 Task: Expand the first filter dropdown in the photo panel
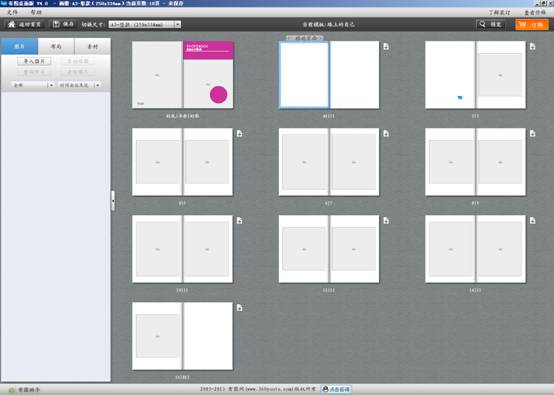click(x=51, y=85)
